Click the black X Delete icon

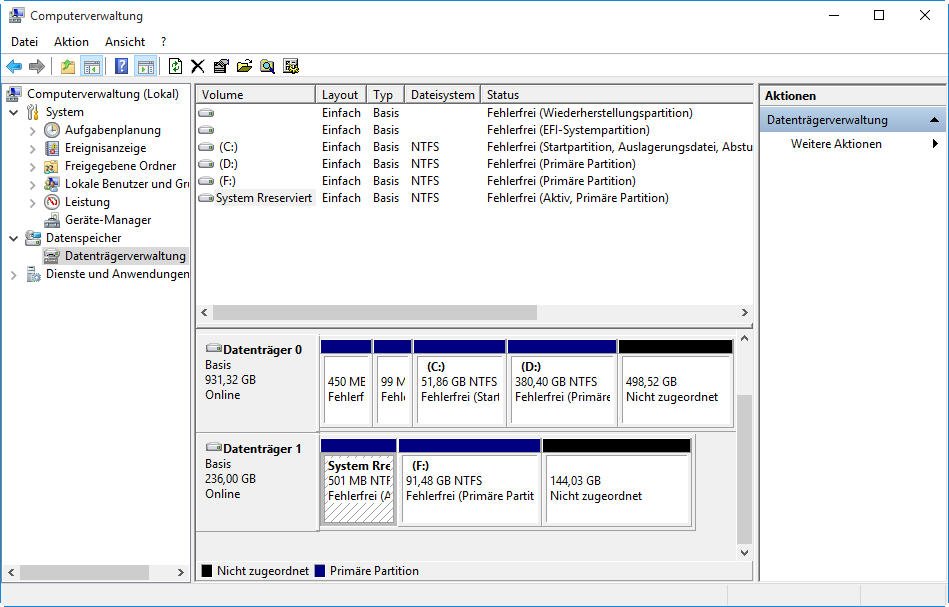(x=198, y=67)
